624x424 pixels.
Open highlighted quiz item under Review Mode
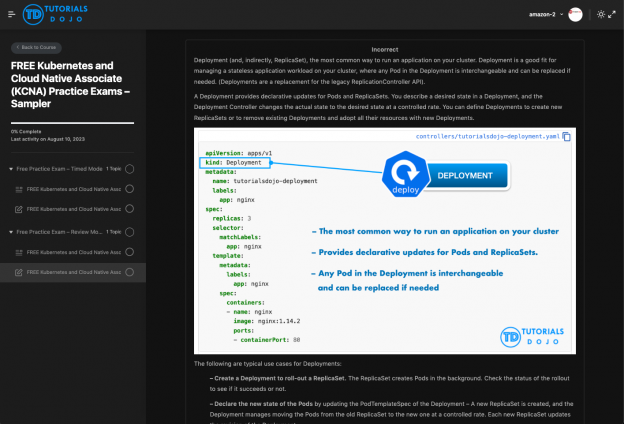74,272
